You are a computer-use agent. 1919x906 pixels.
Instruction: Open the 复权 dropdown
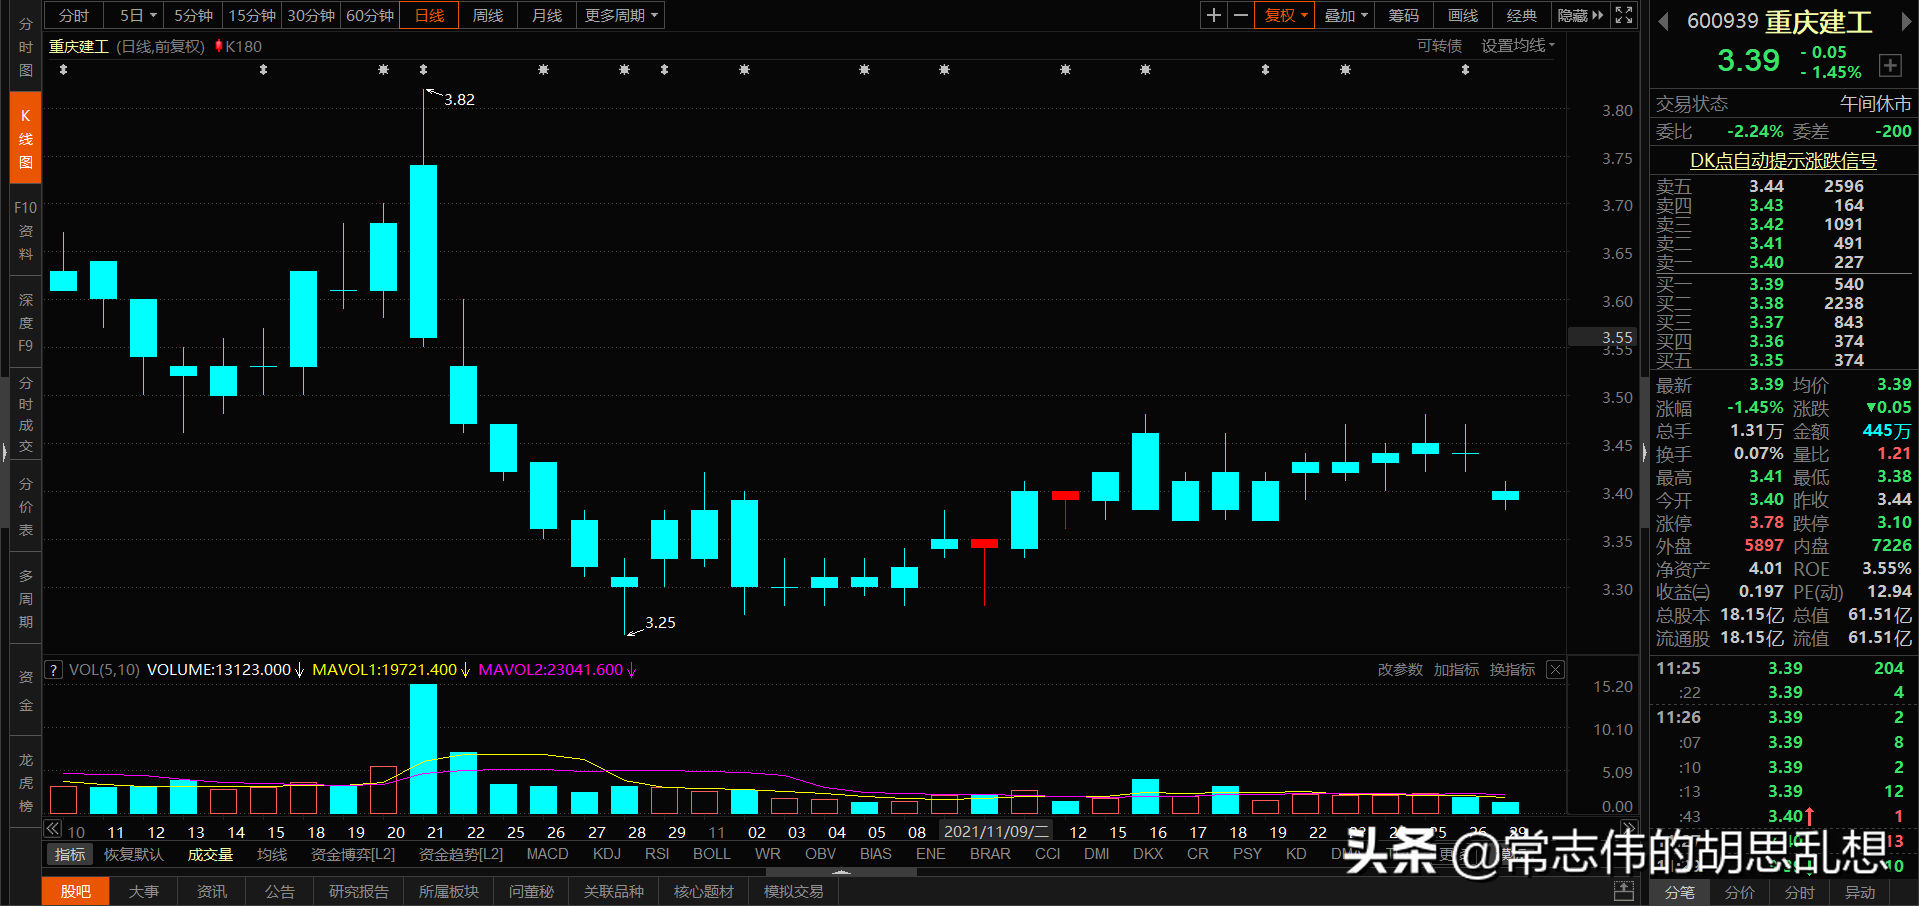click(x=1285, y=15)
